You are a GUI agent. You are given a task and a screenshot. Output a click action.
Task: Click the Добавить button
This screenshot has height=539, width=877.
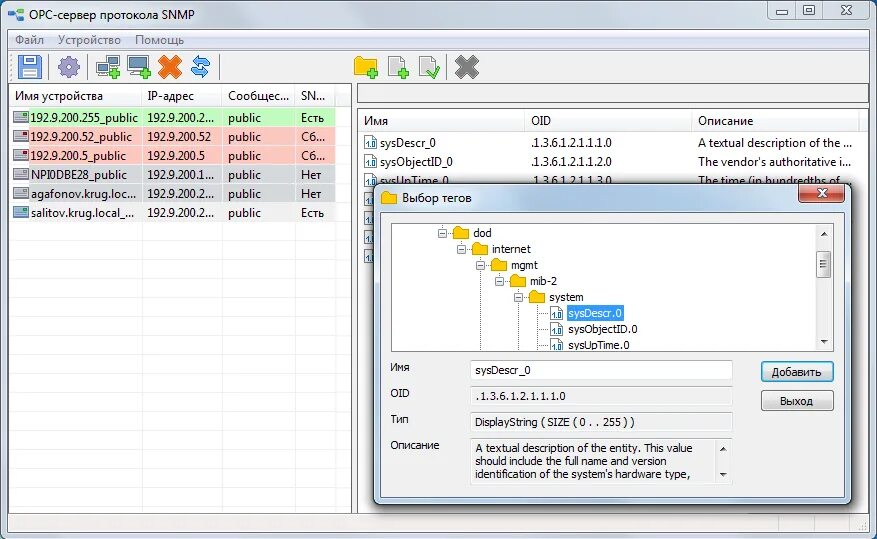click(x=797, y=372)
